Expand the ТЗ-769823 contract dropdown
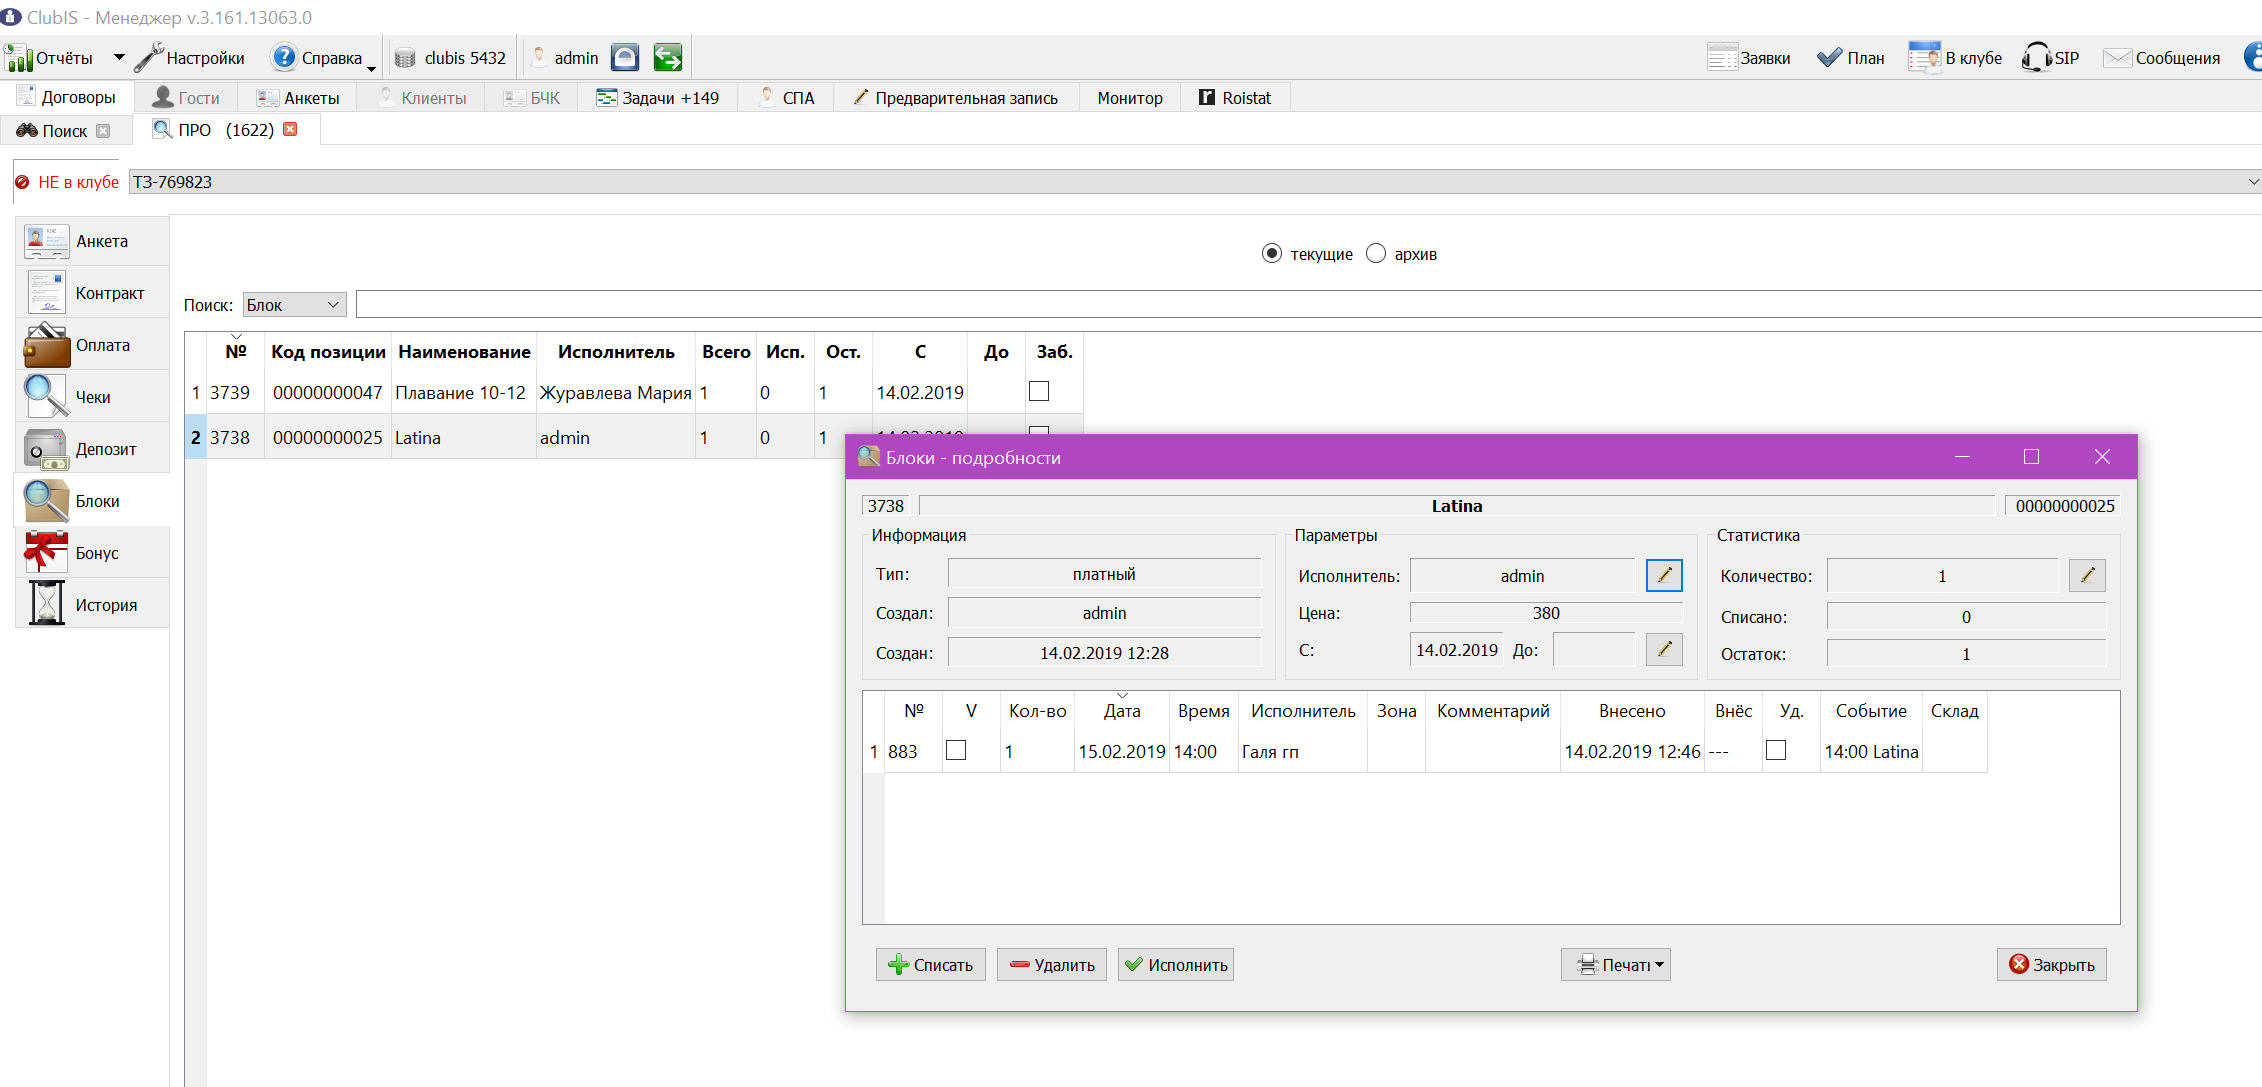Screen dimensions: 2262x1087 tap(2252, 182)
